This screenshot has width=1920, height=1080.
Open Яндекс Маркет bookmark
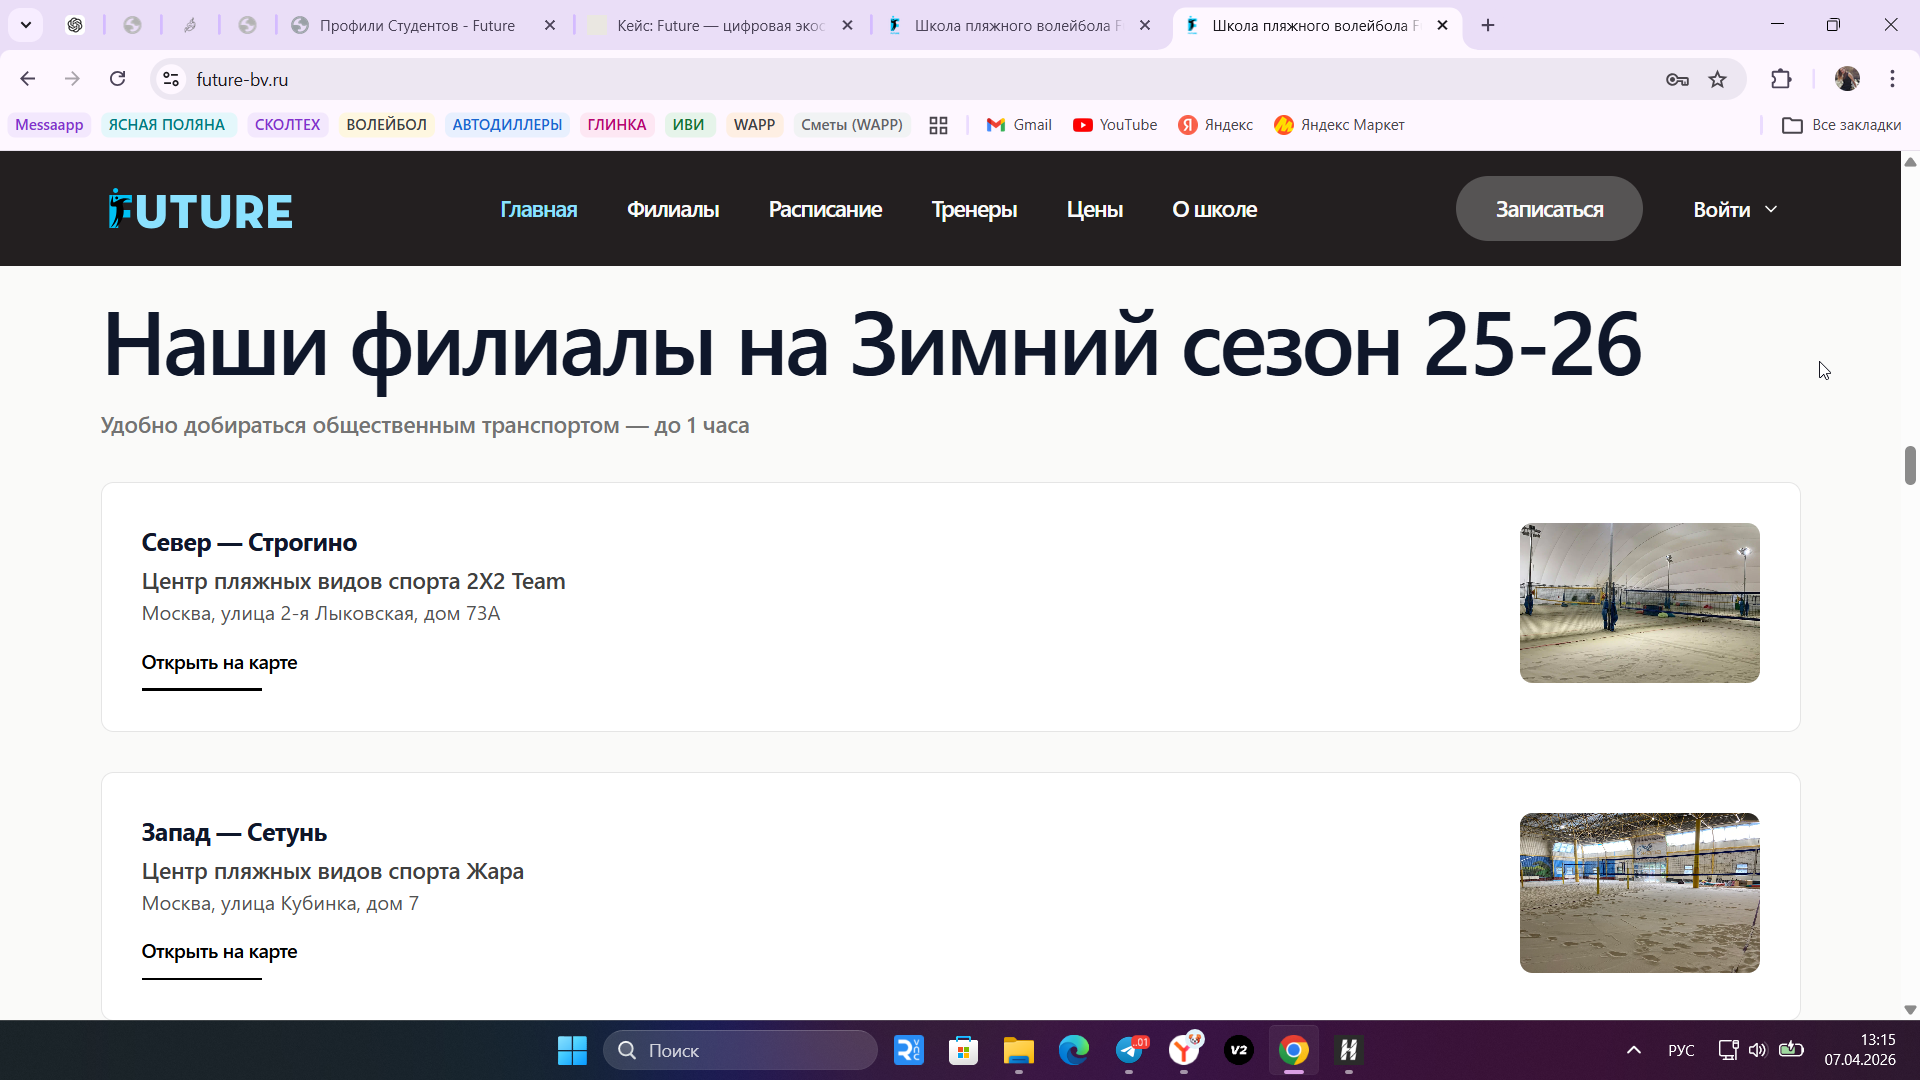(x=1338, y=124)
